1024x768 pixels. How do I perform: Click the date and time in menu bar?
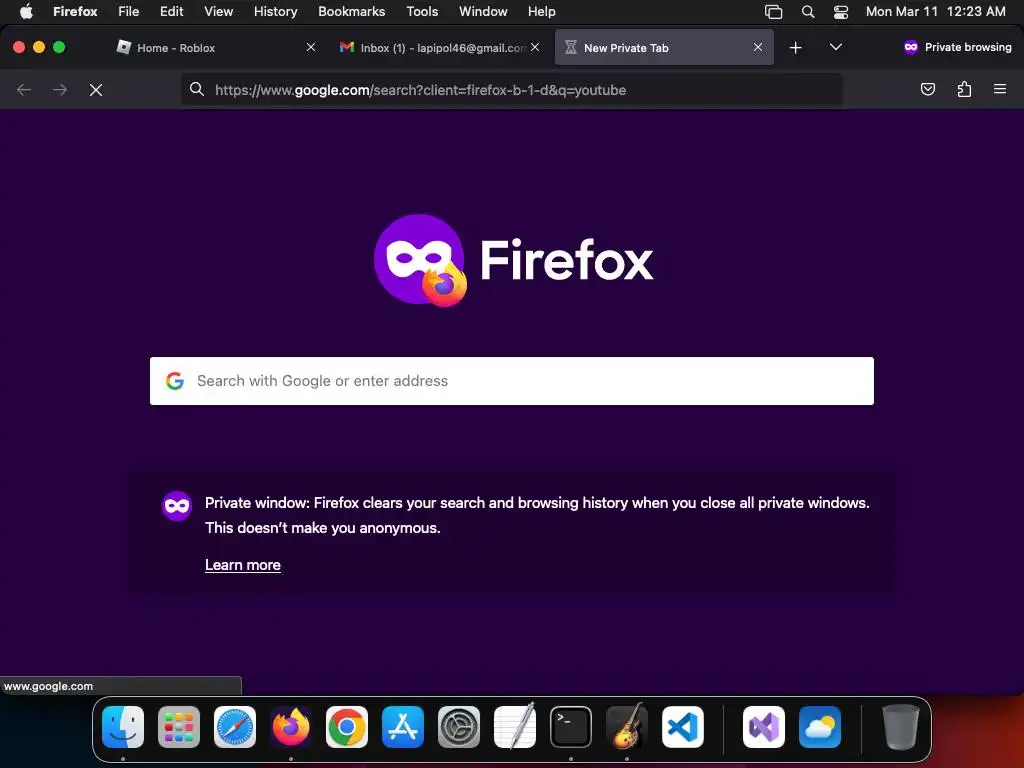pos(936,12)
